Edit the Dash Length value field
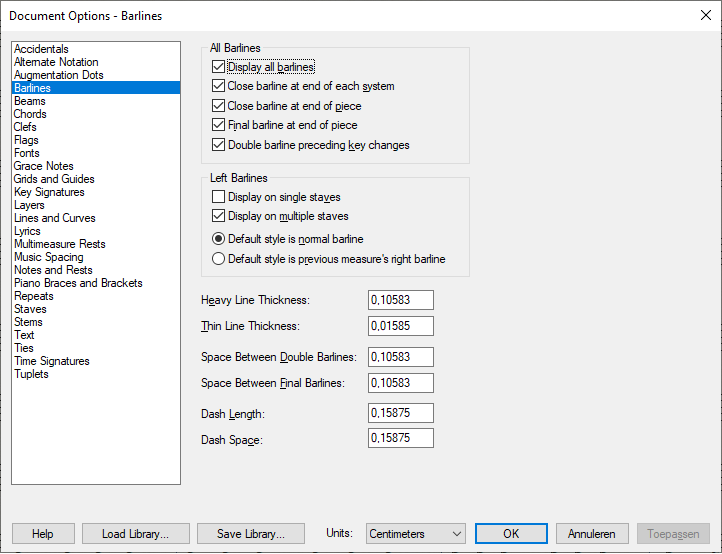The height and width of the screenshot is (554, 722). 400,413
